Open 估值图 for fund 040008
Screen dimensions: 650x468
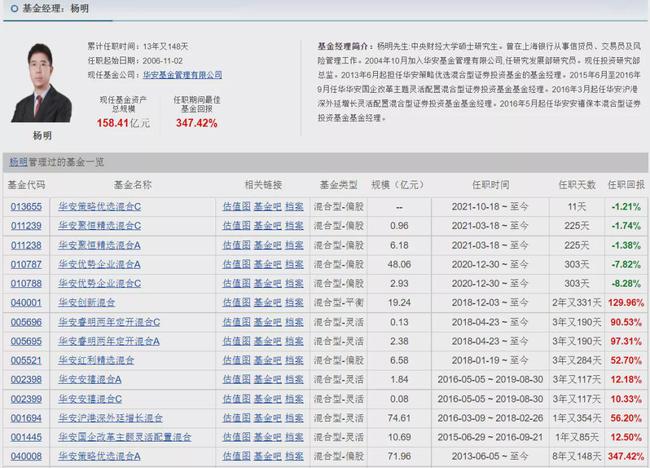click(237, 456)
